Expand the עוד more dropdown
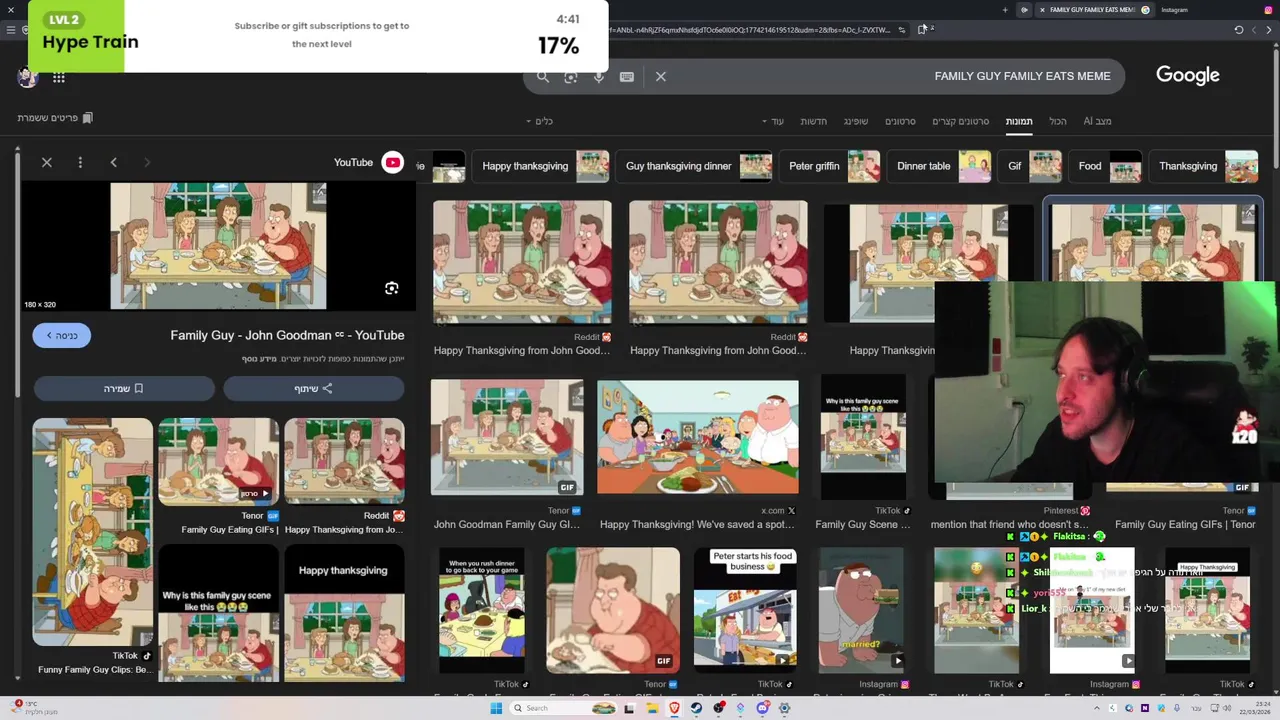Image resolution: width=1280 pixels, height=720 pixels. coord(774,121)
